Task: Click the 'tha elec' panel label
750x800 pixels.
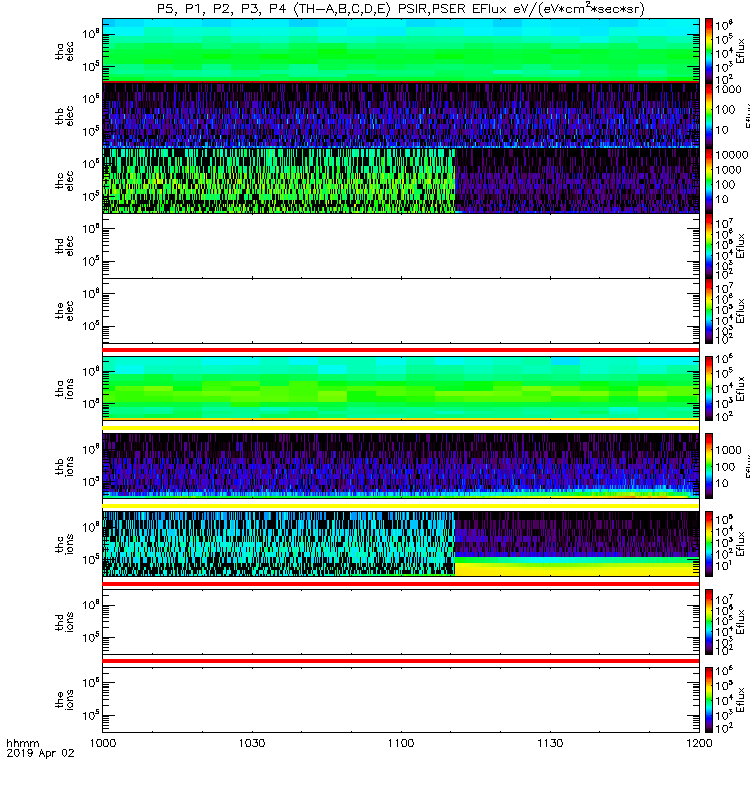Action: (64, 51)
